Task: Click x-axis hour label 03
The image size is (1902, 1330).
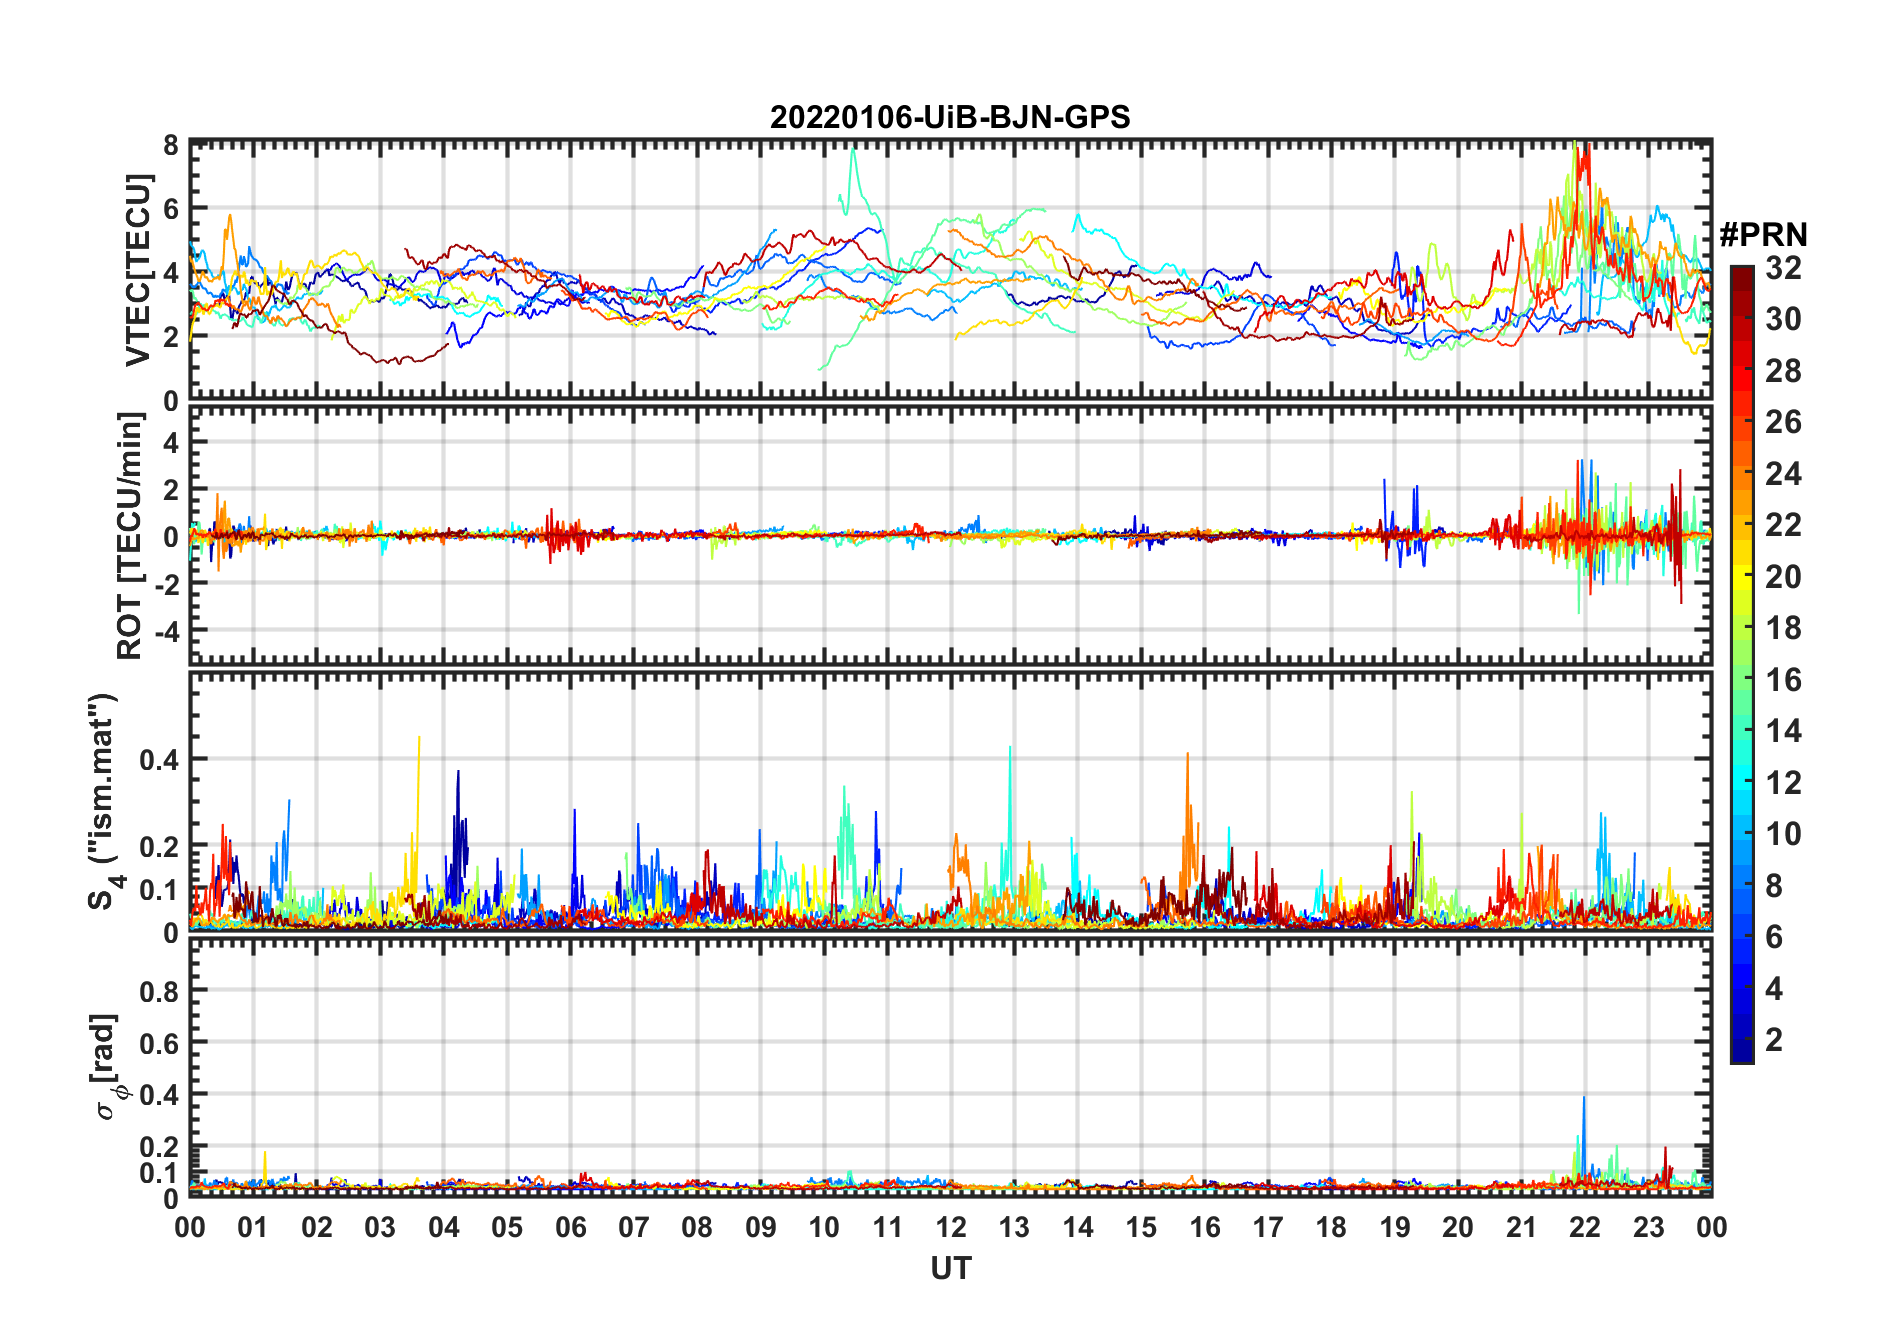Action: click(380, 1227)
